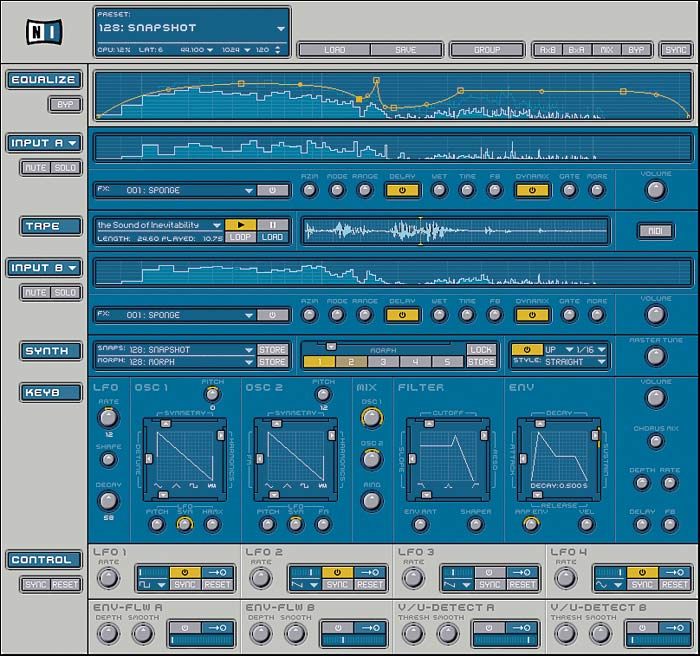The width and height of the screenshot is (700, 656).
Task: Select morph slot 3
Action: click(383, 362)
